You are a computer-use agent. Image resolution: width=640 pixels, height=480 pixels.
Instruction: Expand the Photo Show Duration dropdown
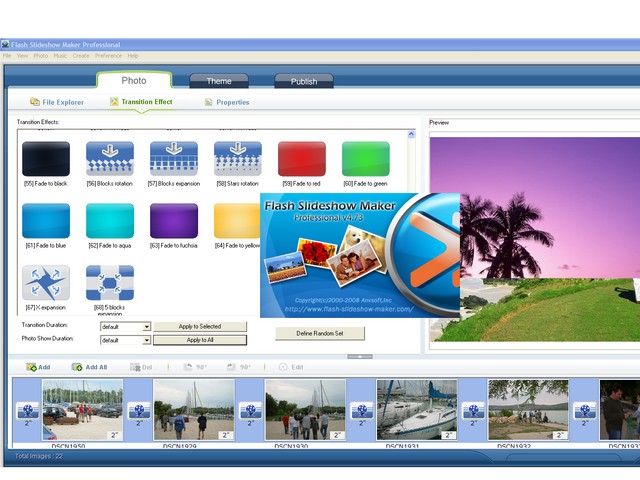pos(147,340)
